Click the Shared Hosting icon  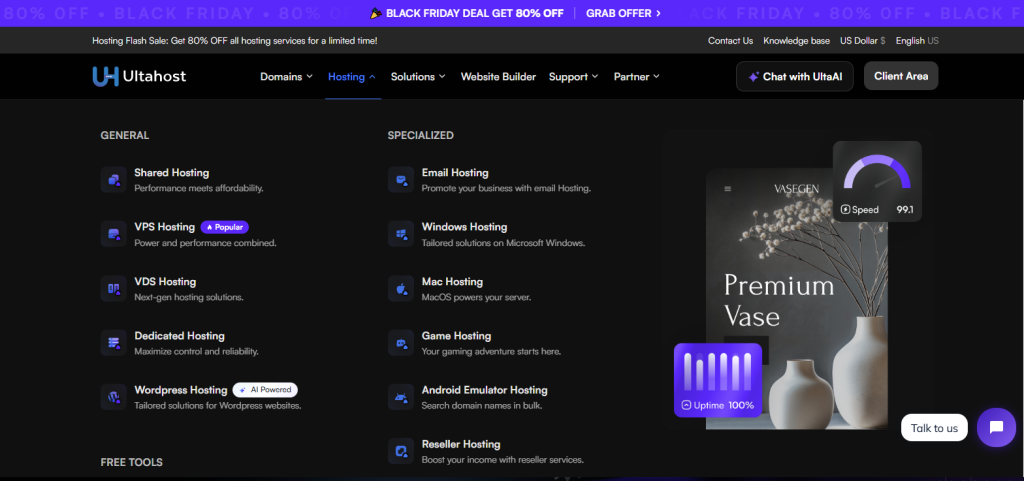pyautogui.click(x=114, y=179)
